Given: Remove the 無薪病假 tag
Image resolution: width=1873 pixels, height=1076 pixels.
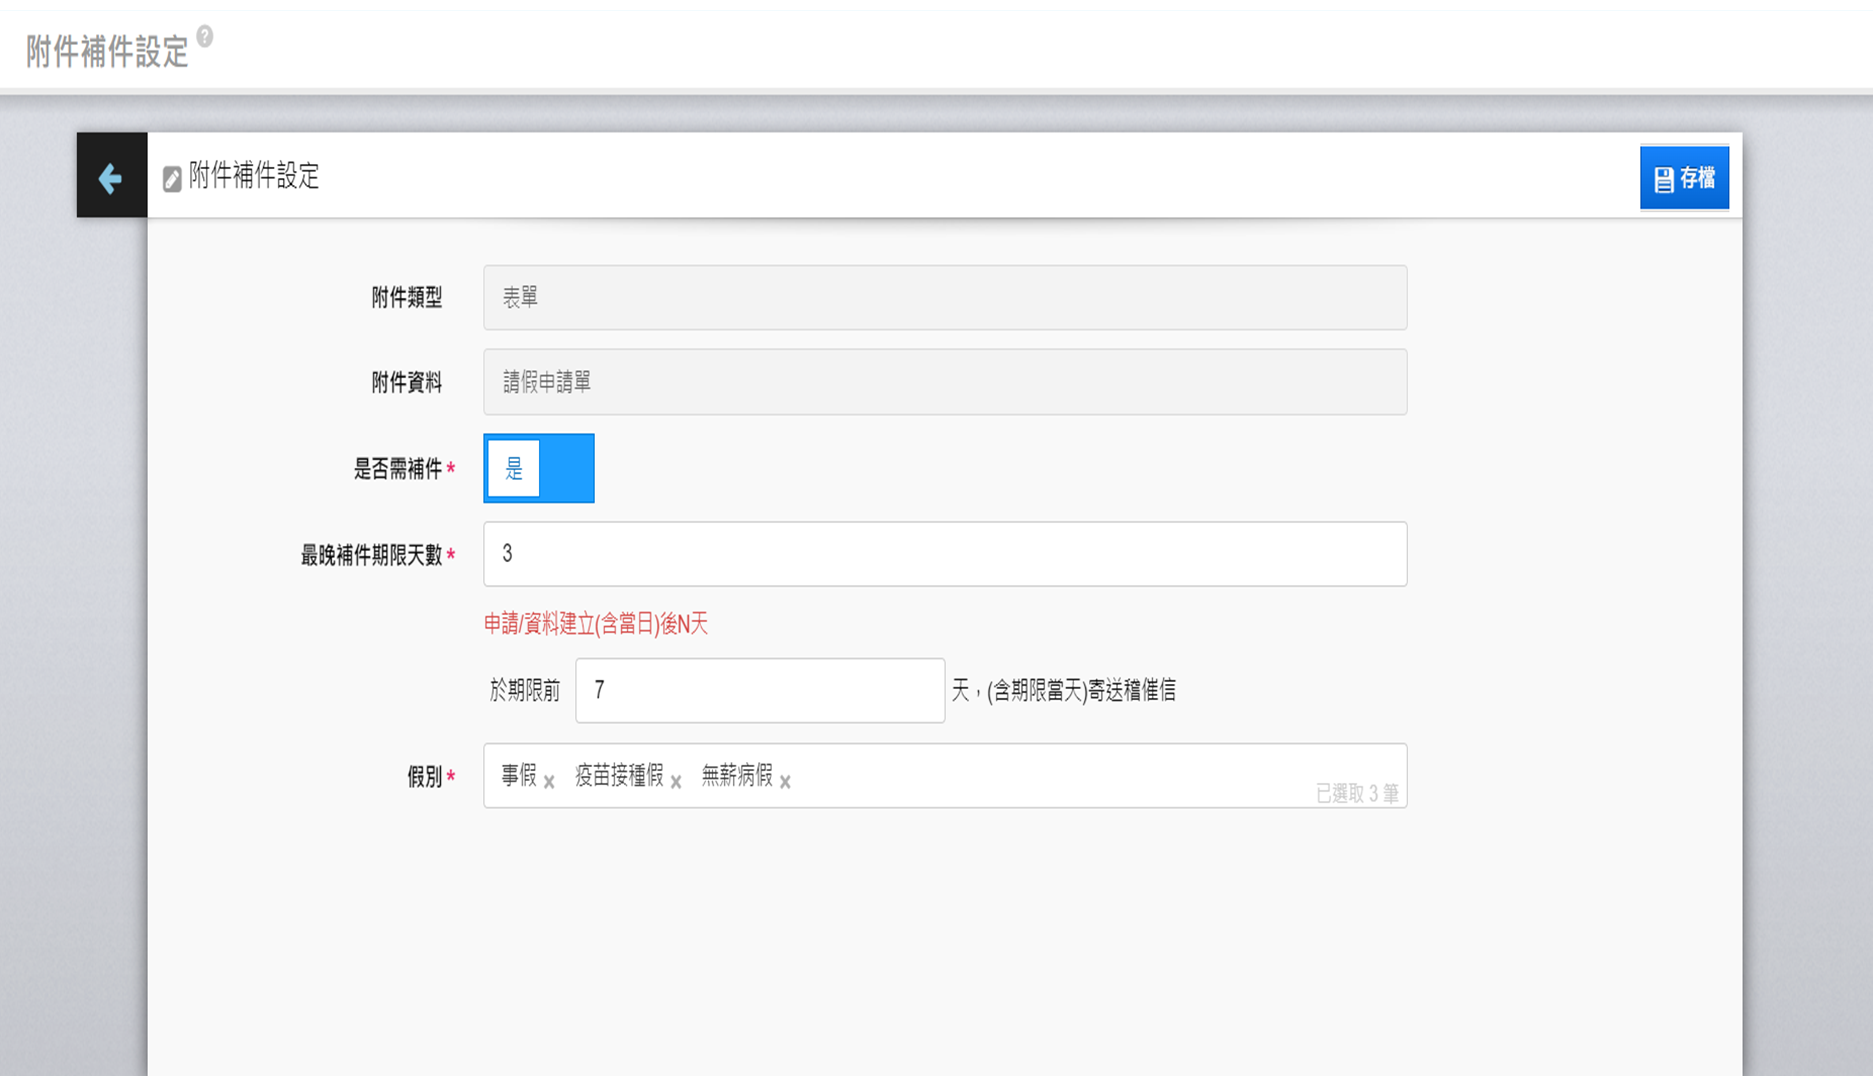Looking at the screenshot, I should (x=785, y=782).
